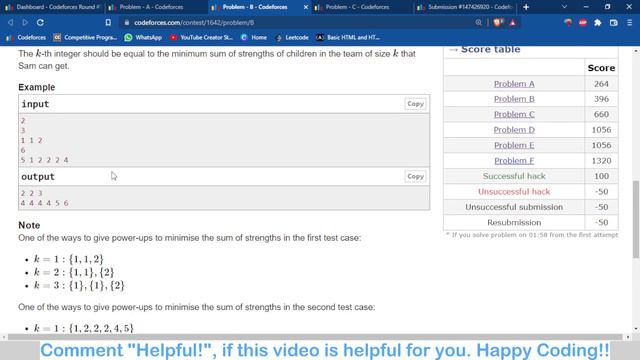Click the score value 1320
This screenshot has height=360, width=640.
[601, 161]
